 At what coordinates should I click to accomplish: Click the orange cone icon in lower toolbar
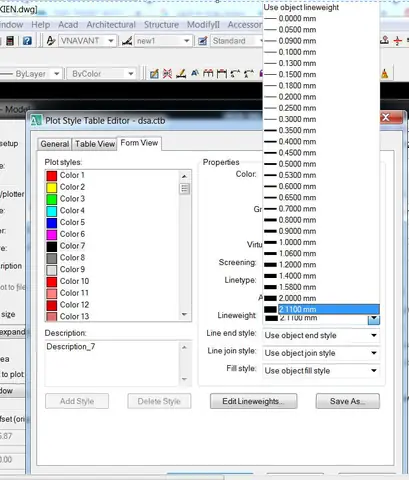pos(385,74)
